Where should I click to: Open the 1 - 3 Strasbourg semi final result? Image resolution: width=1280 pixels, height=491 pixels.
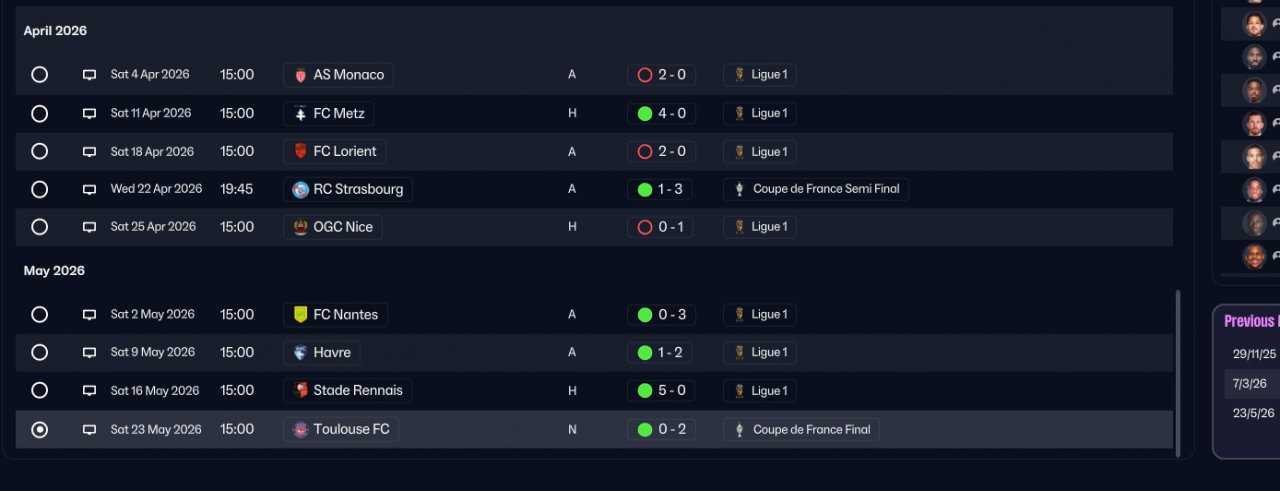click(661, 189)
